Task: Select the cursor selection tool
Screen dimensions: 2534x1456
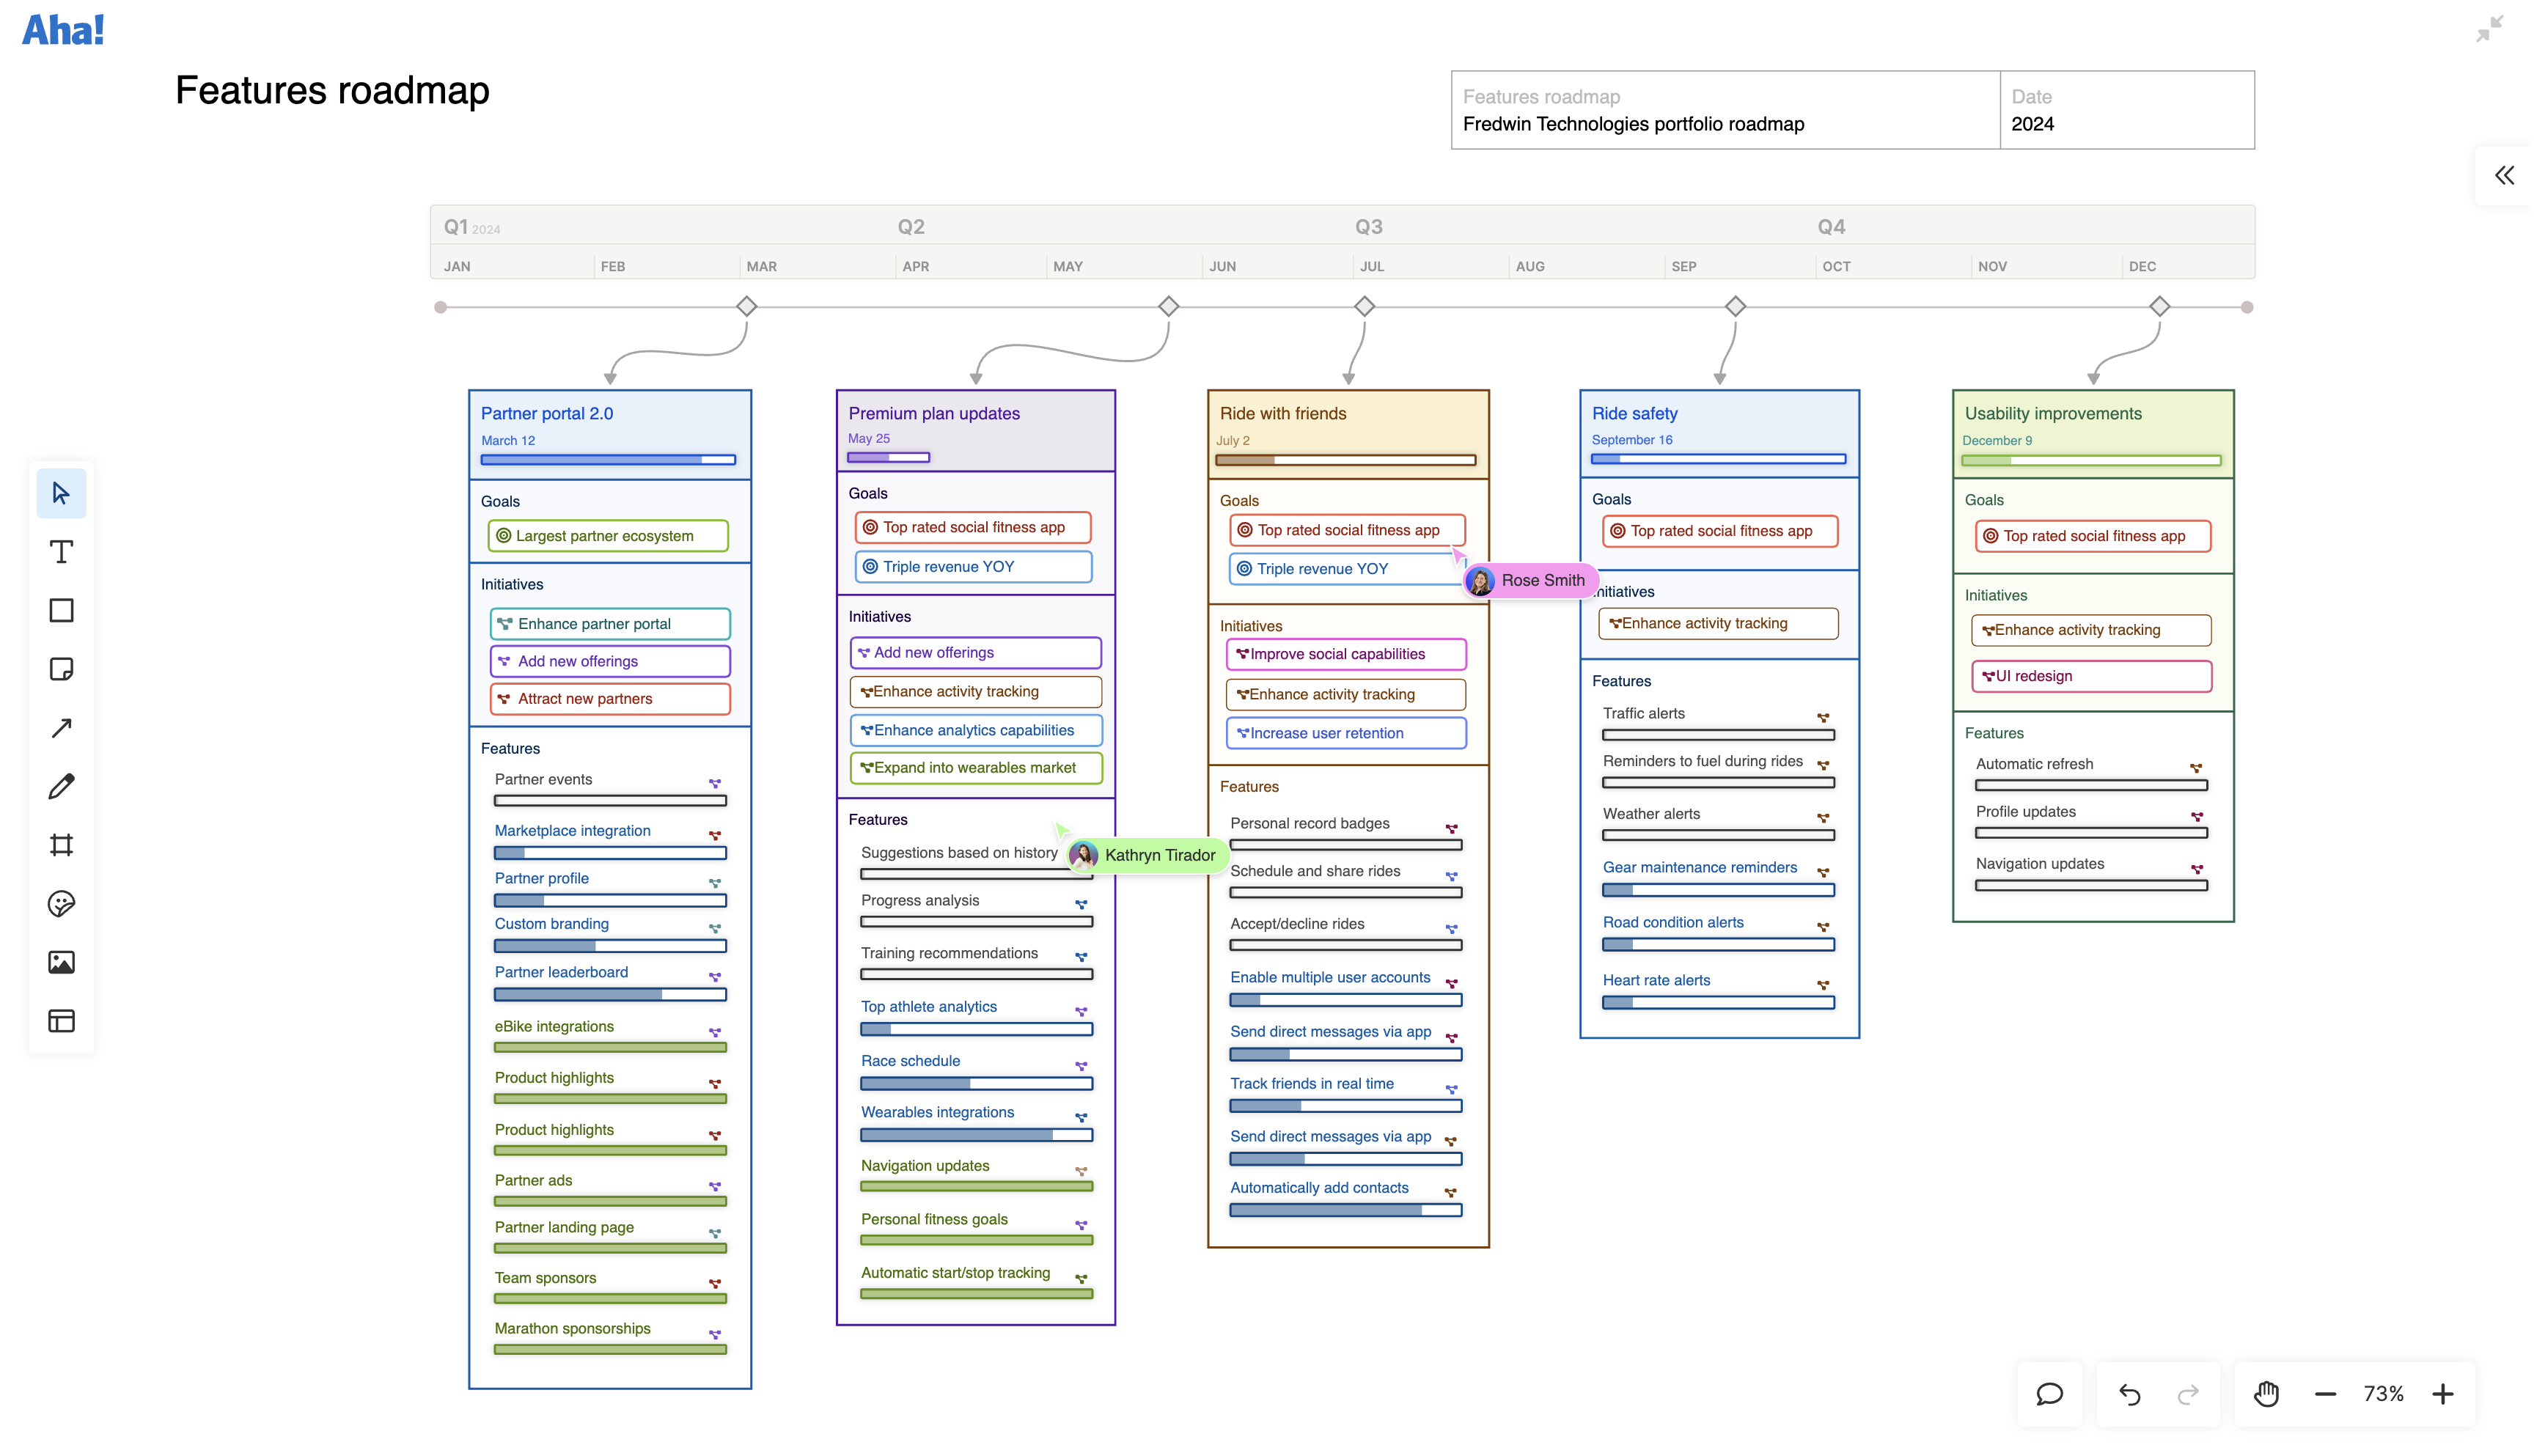Action: tap(61, 493)
